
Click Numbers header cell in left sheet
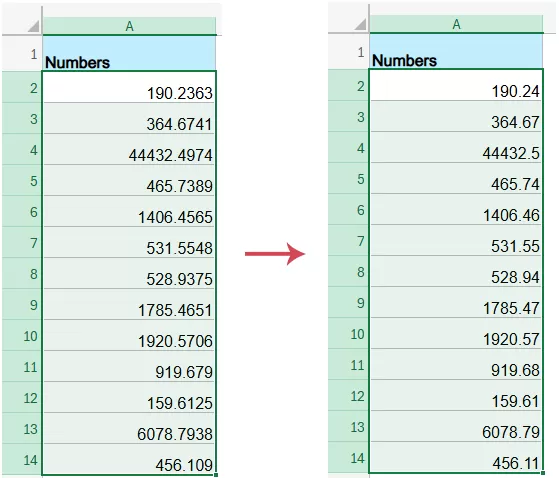(x=129, y=53)
